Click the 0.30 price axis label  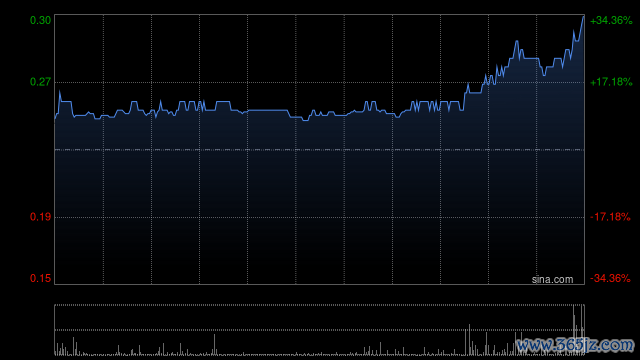click(40, 20)
